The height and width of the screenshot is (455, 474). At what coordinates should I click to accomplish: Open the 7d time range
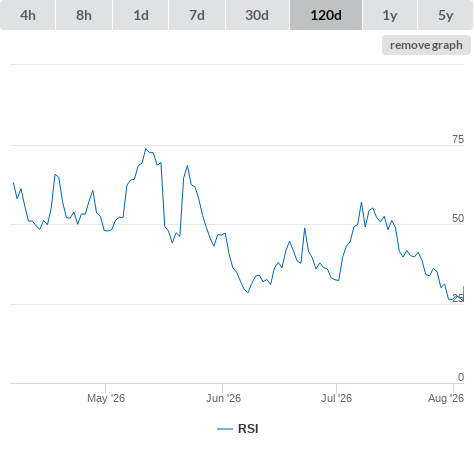[197, 15]
